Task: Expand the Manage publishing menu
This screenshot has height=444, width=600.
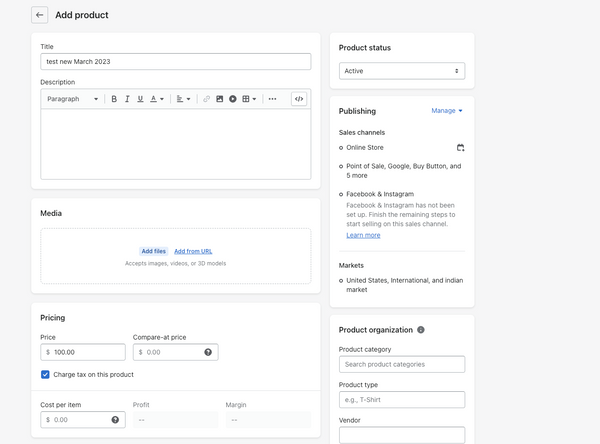Action: tap(447, 111)
